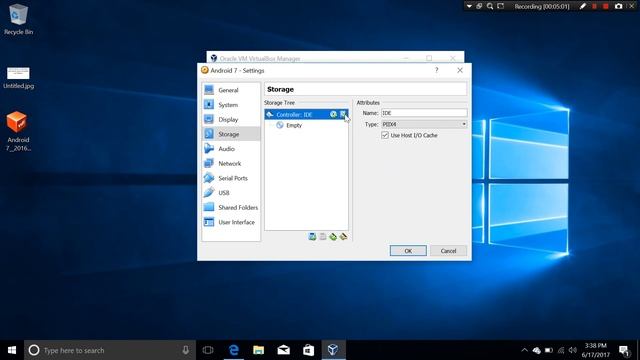The width and height of the screenshot is (640, 360).
Task: Select the Android 7 desktop appliance icon
Action: pyautogui.click(x=18, y=131)
